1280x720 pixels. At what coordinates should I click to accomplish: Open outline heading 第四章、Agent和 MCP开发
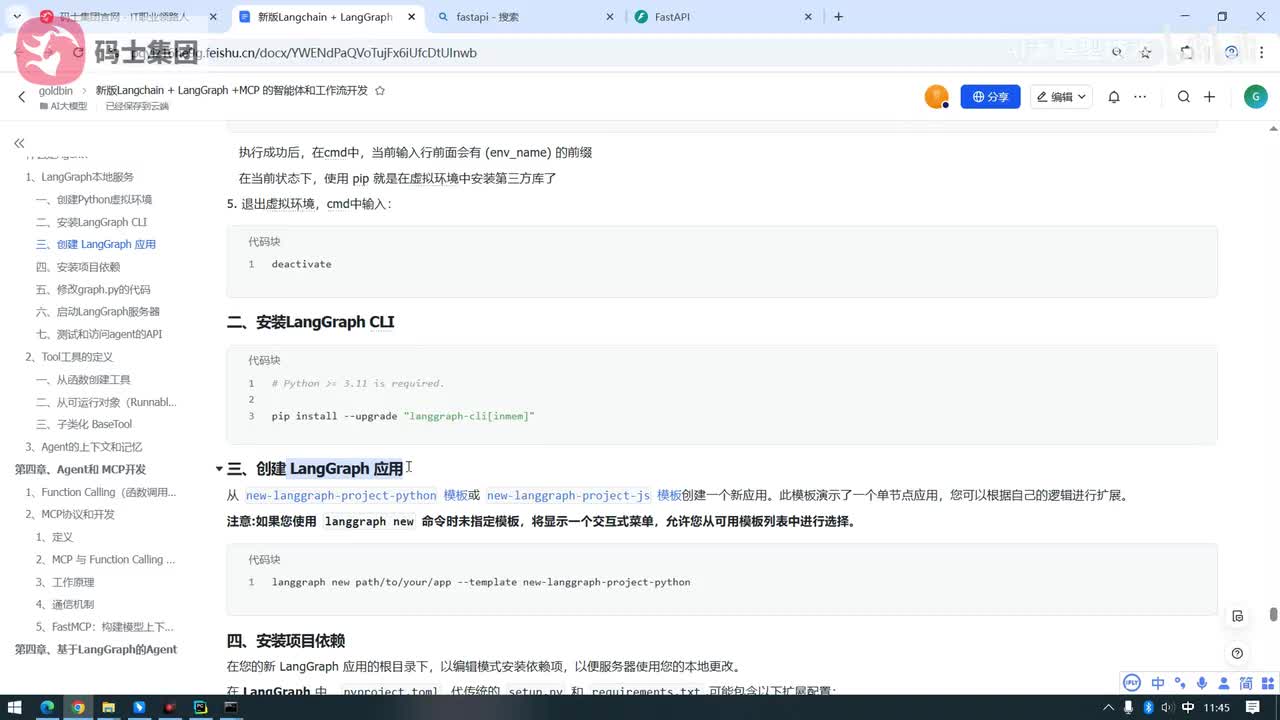click(80, 469)
